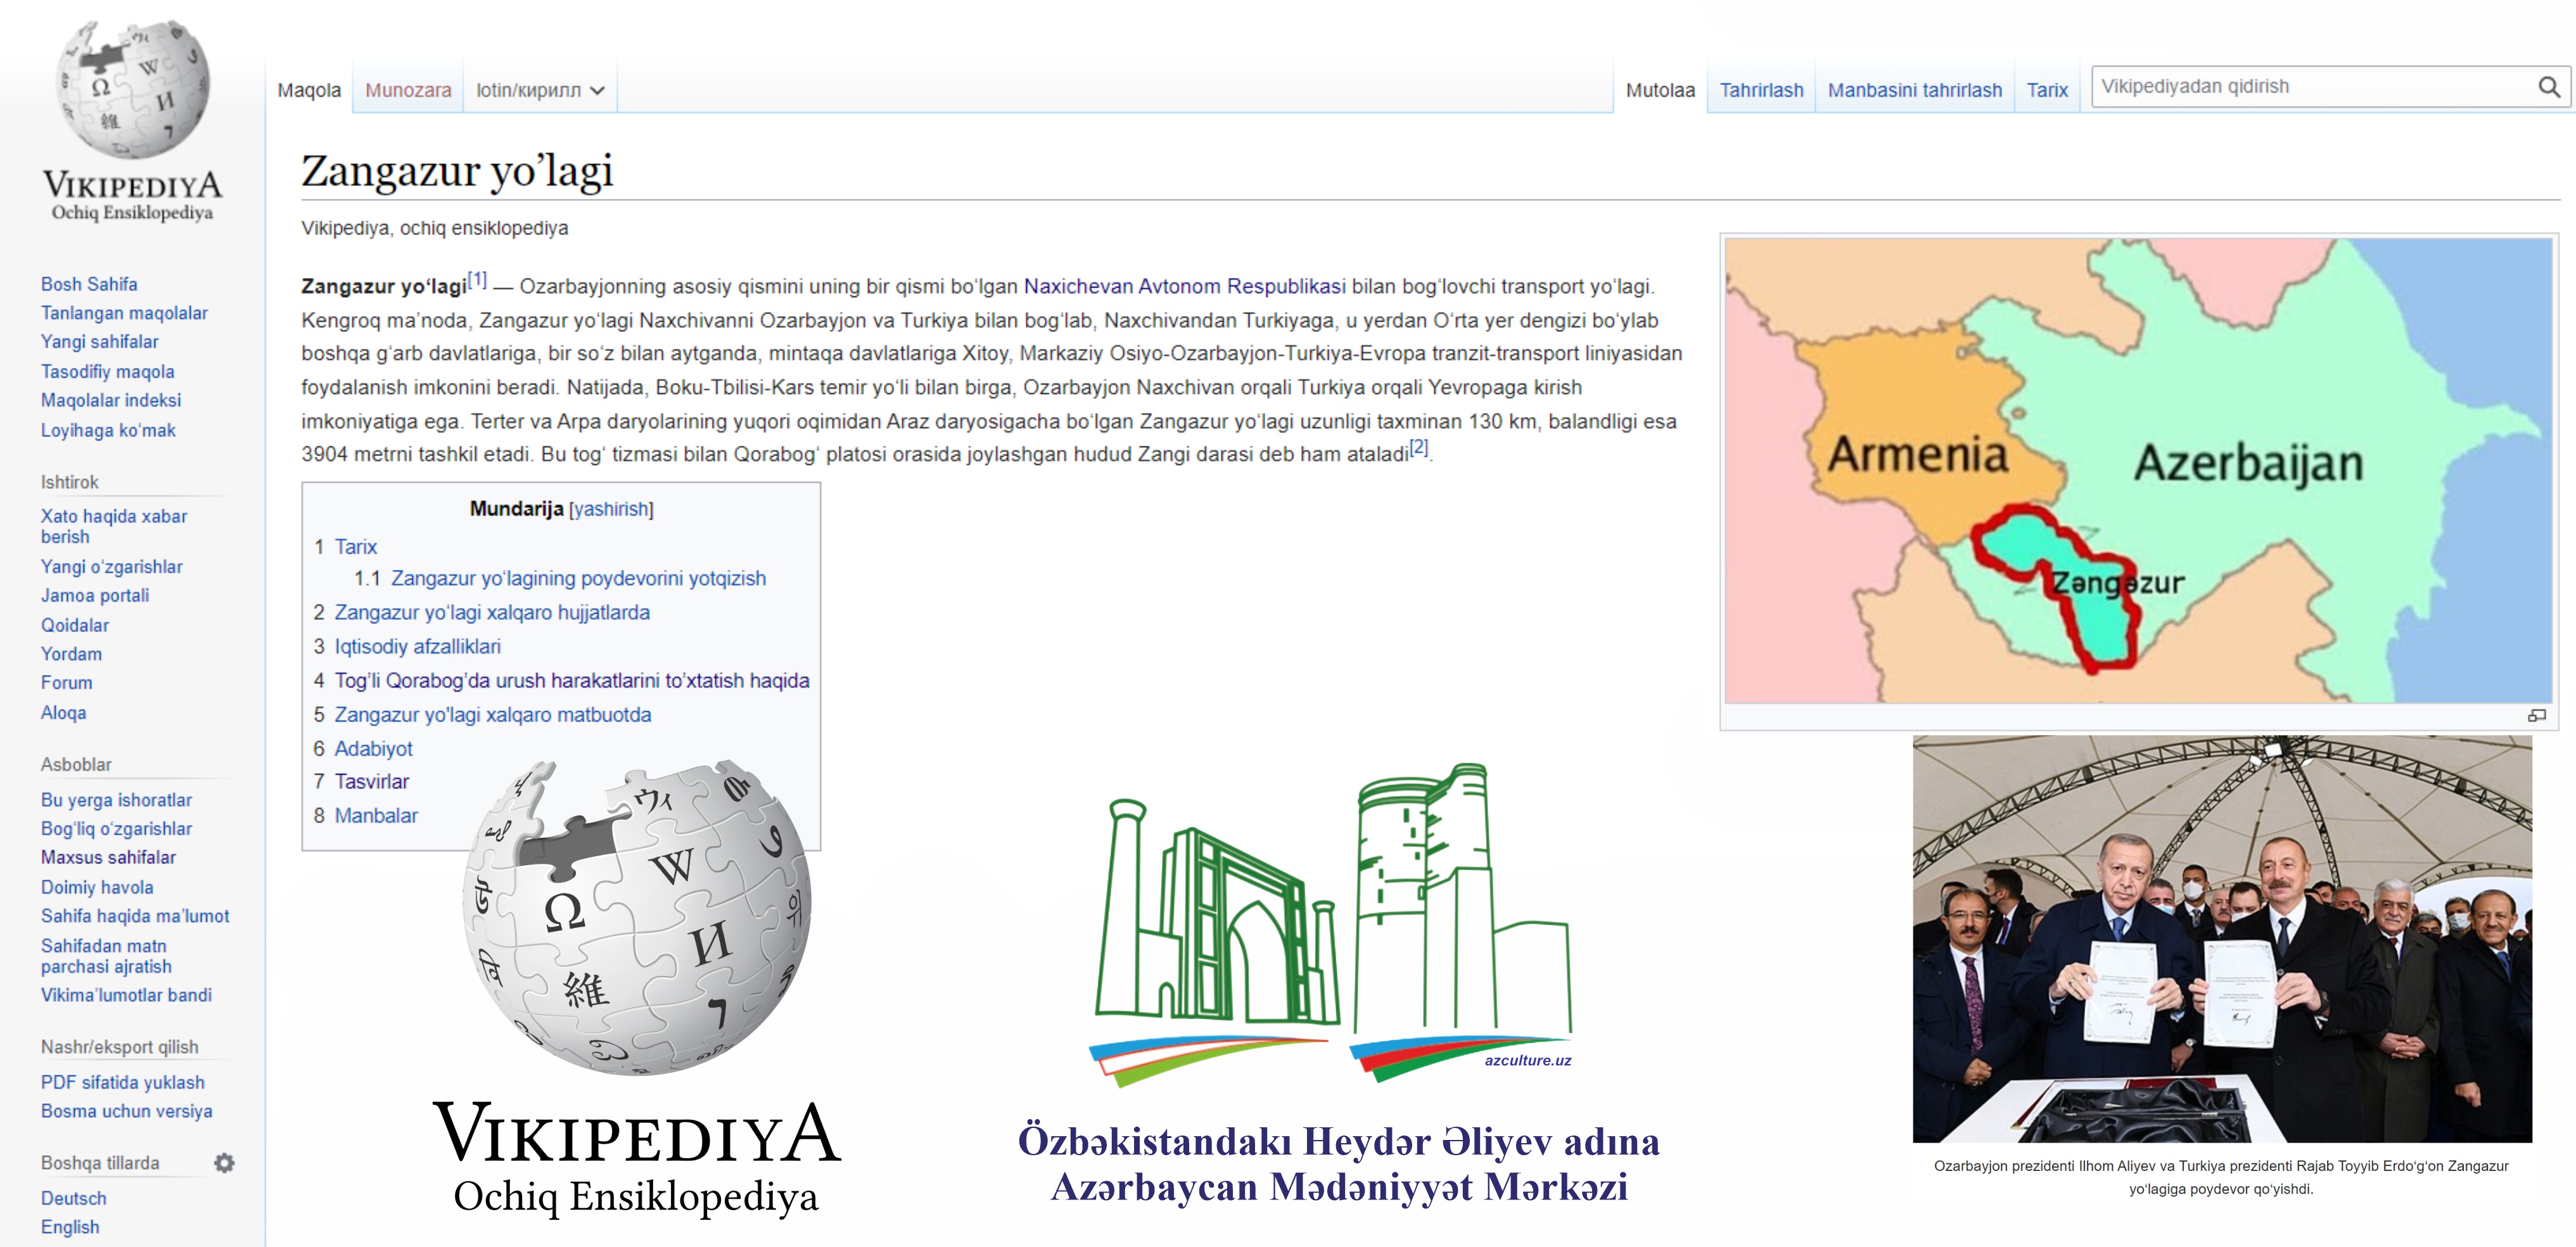This screenshot has height=1247, width=2576.
Task: Click footnote reference [1]
Action: [478, 279]
